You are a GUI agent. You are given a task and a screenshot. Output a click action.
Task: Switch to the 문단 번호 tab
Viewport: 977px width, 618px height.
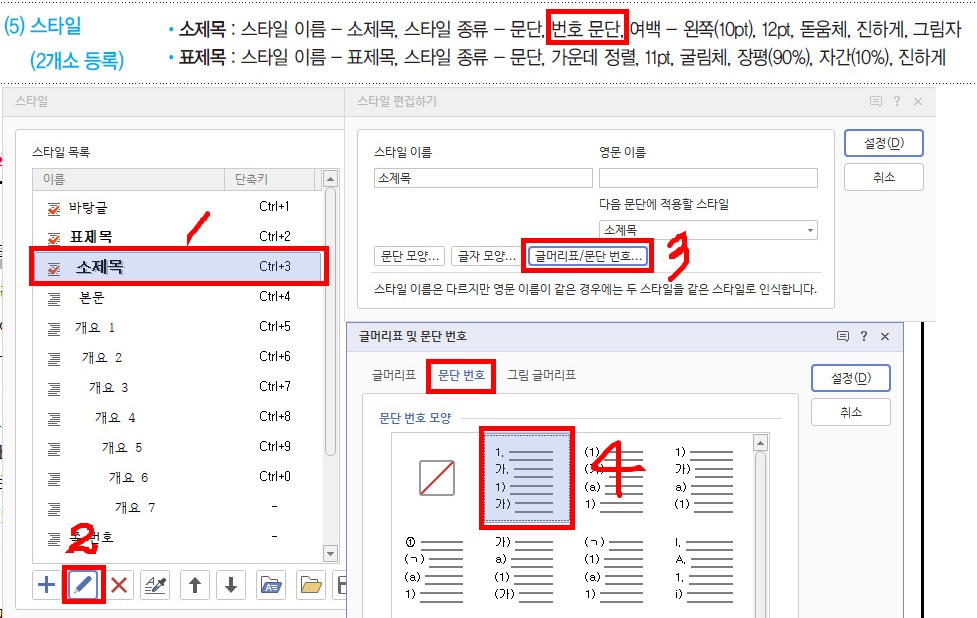pyautogui.click(x=461, y=375)
